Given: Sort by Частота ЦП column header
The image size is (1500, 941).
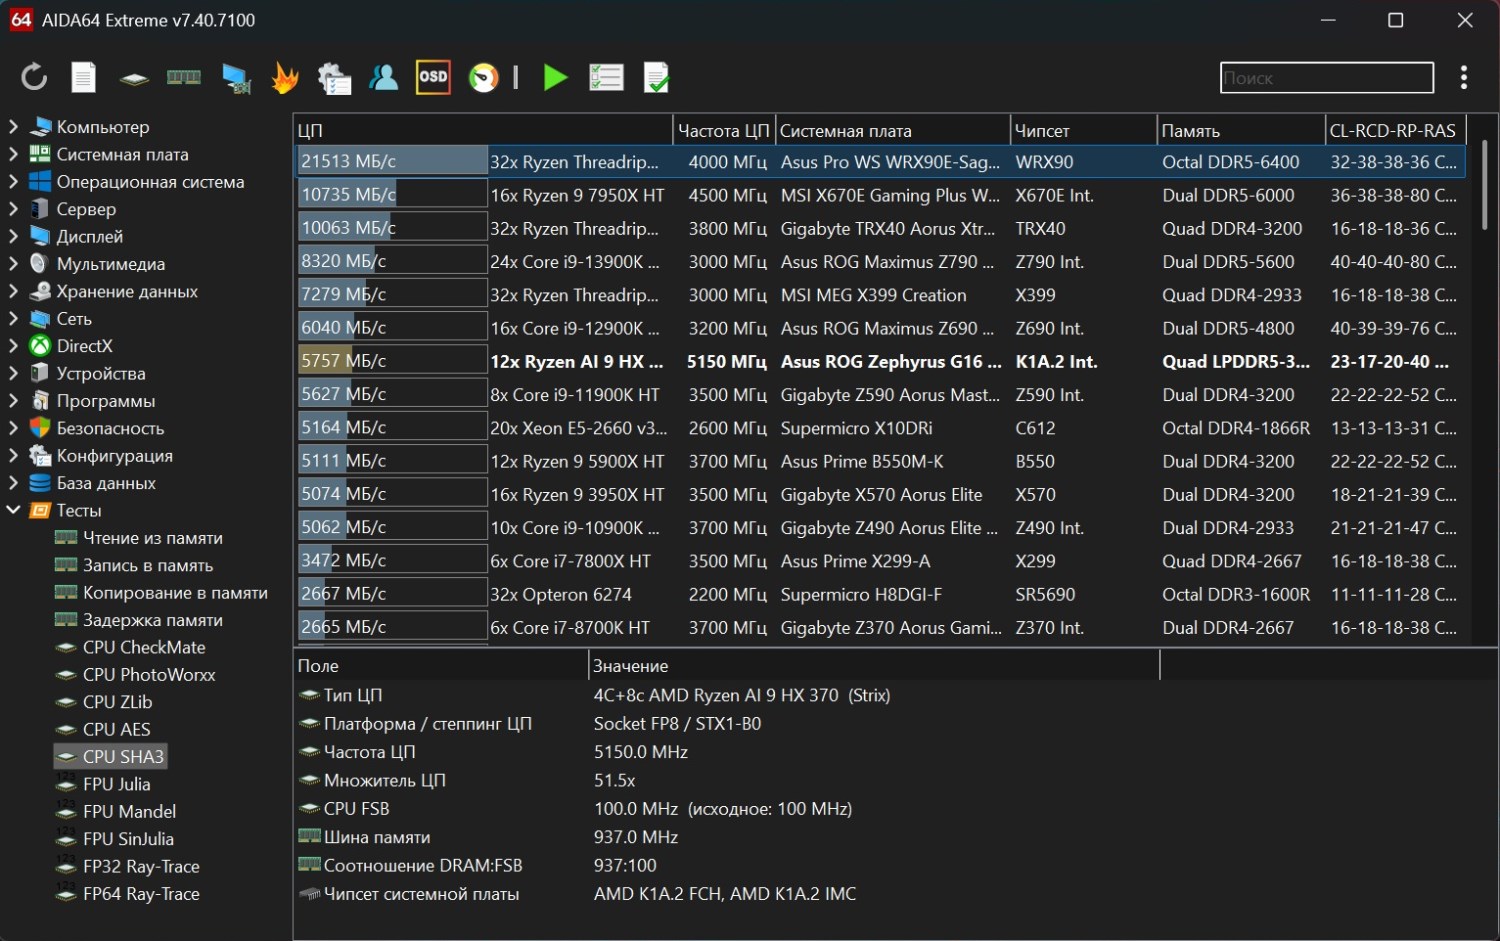Looking at the screenshot, I should (723, 131).
